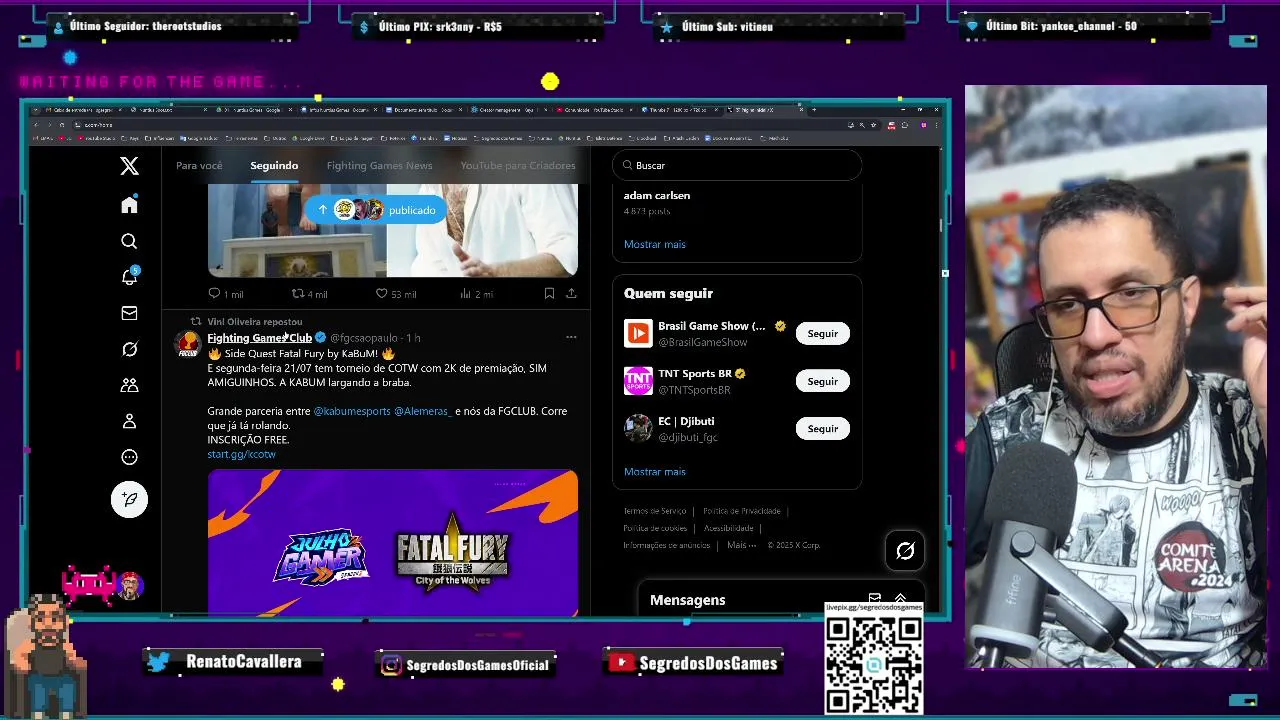Click the top post image
The width and height of the screenshot is (1280, 720).
(392, 230)
